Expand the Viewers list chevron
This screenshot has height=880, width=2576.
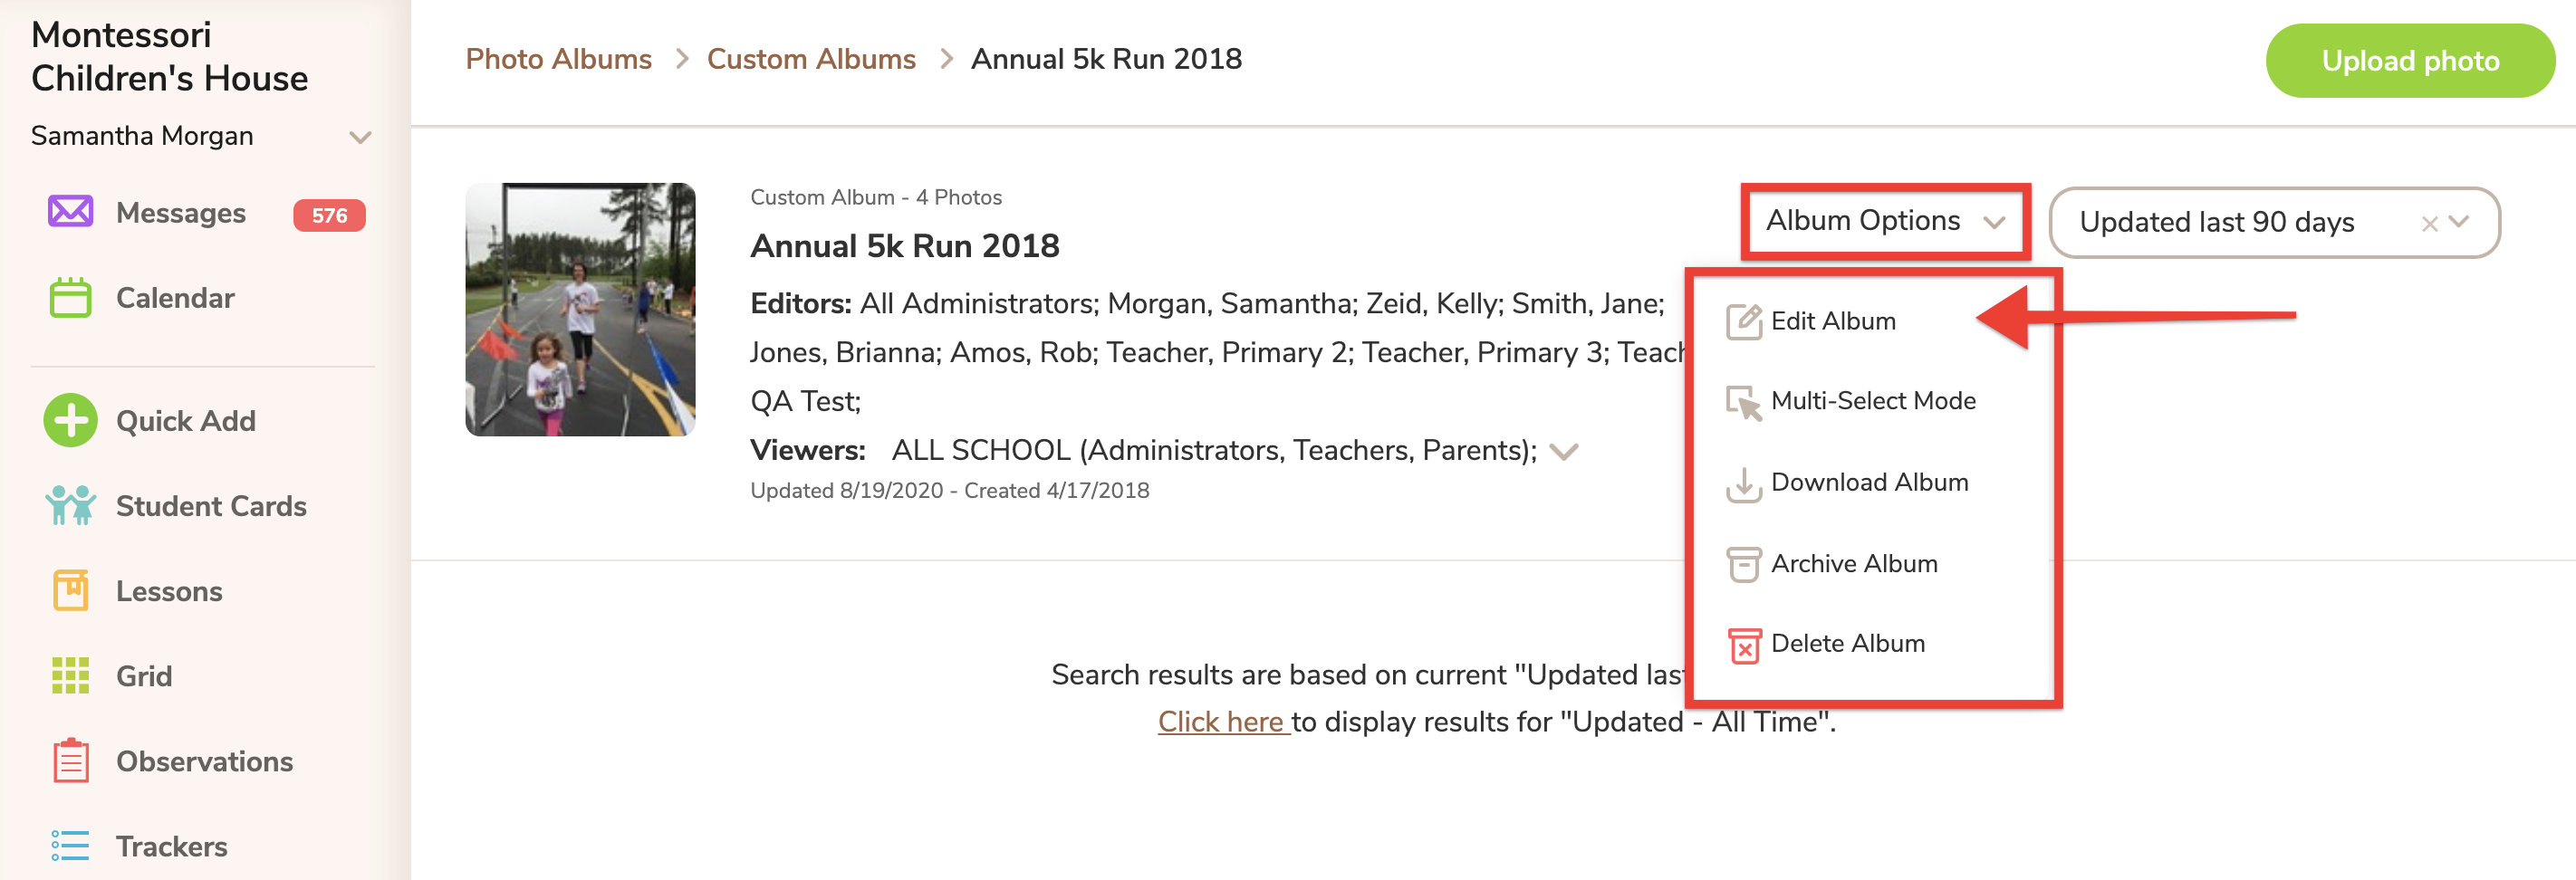(1563, 452)
